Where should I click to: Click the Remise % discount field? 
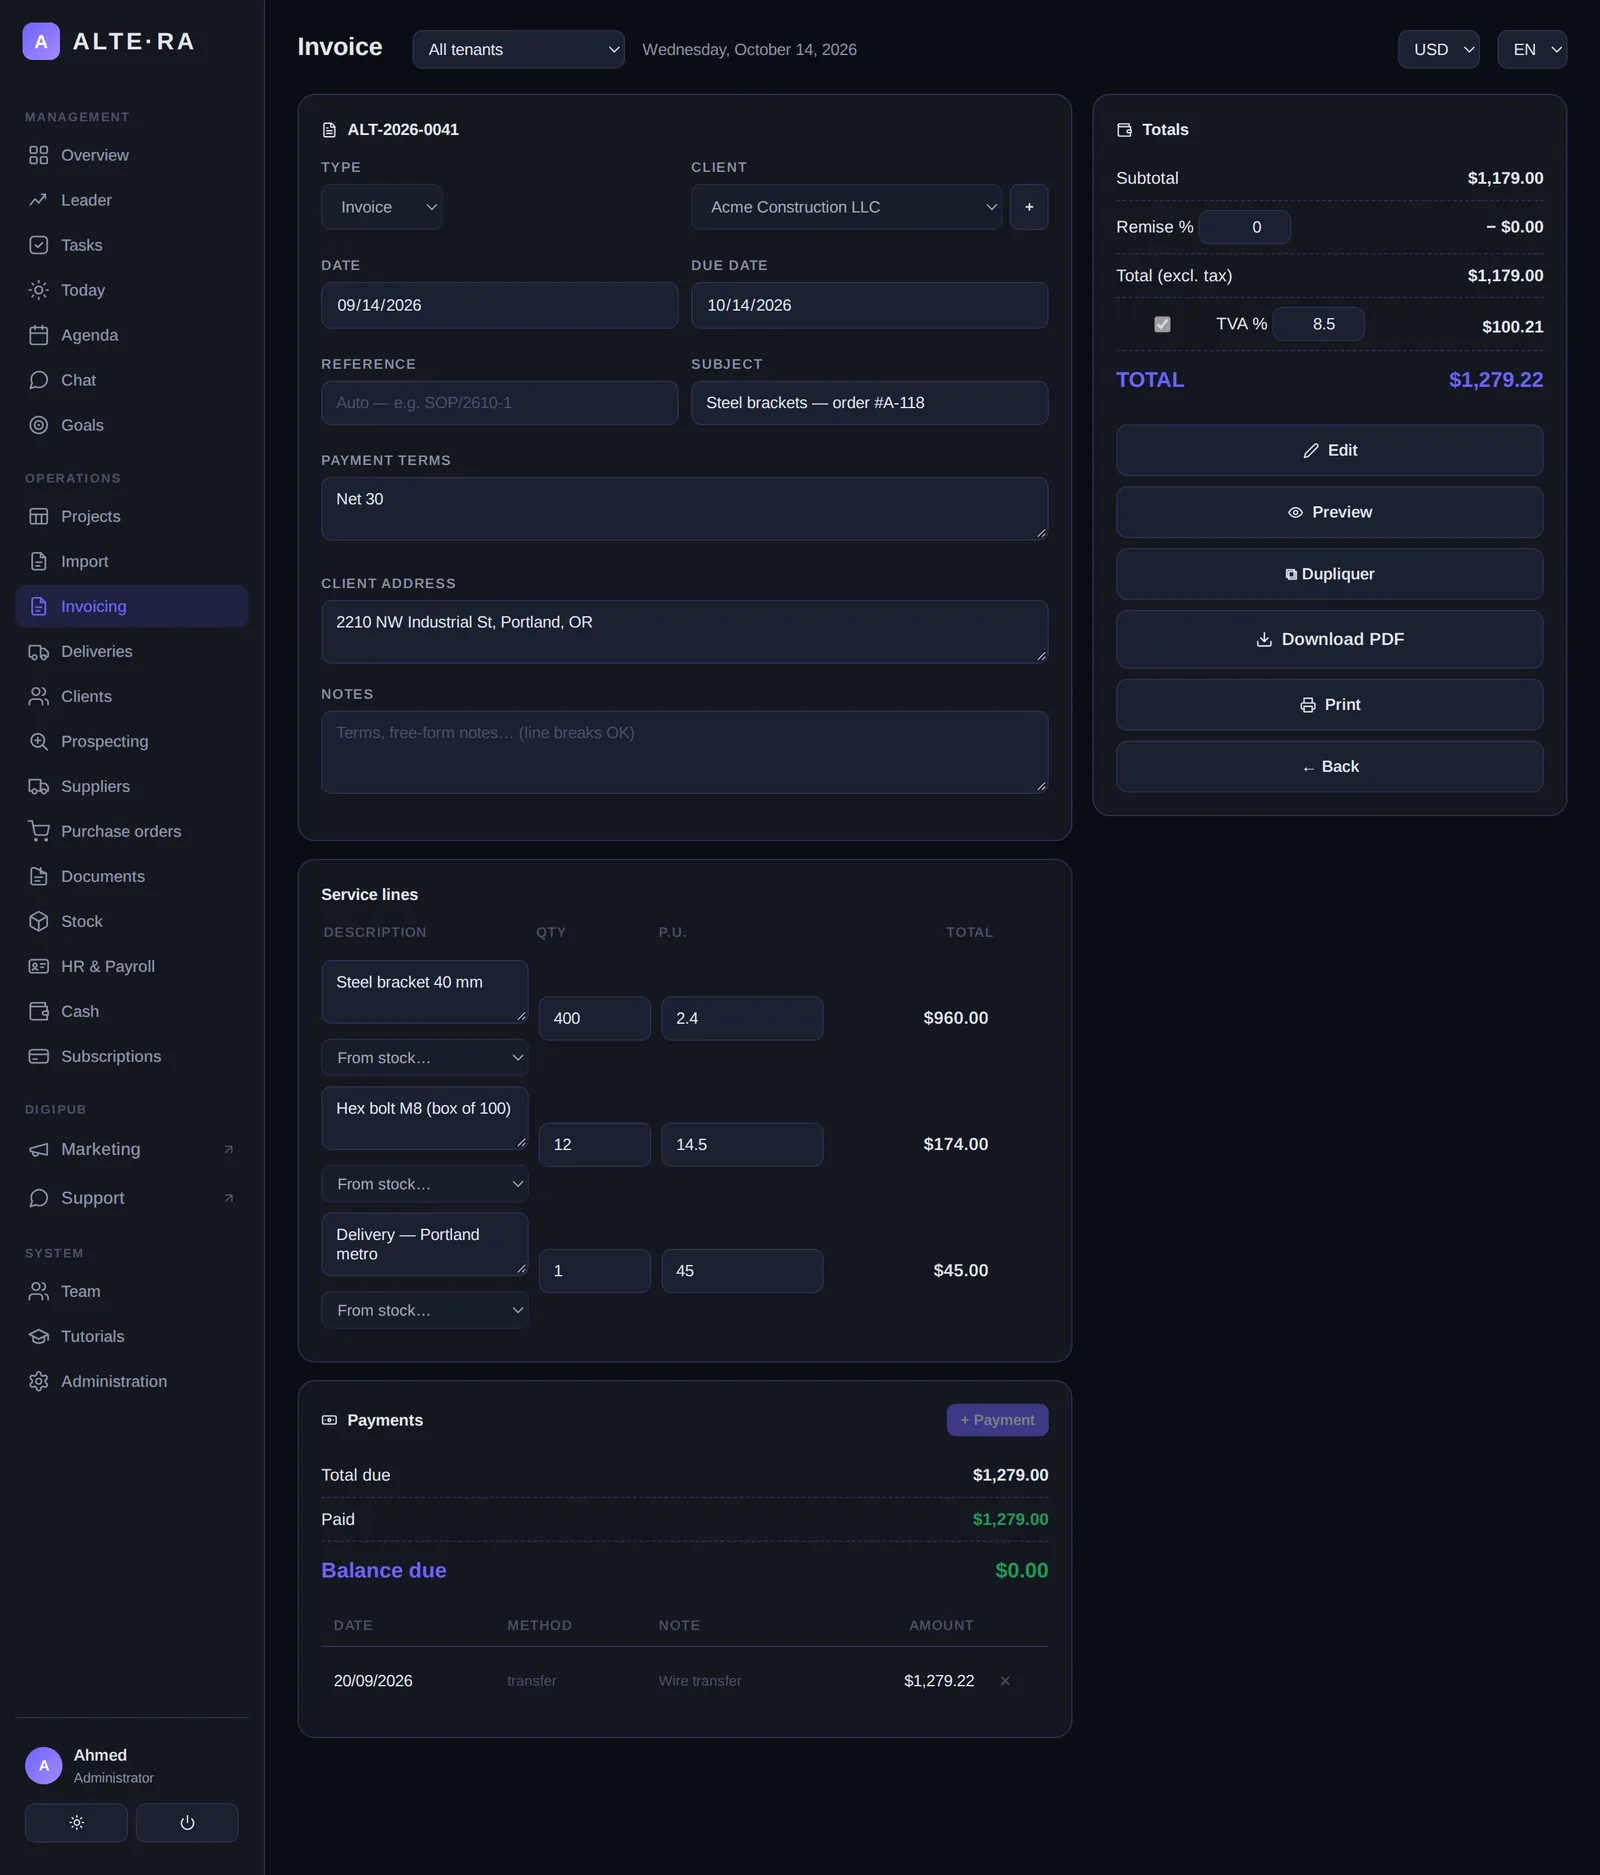coord(1244,227)
